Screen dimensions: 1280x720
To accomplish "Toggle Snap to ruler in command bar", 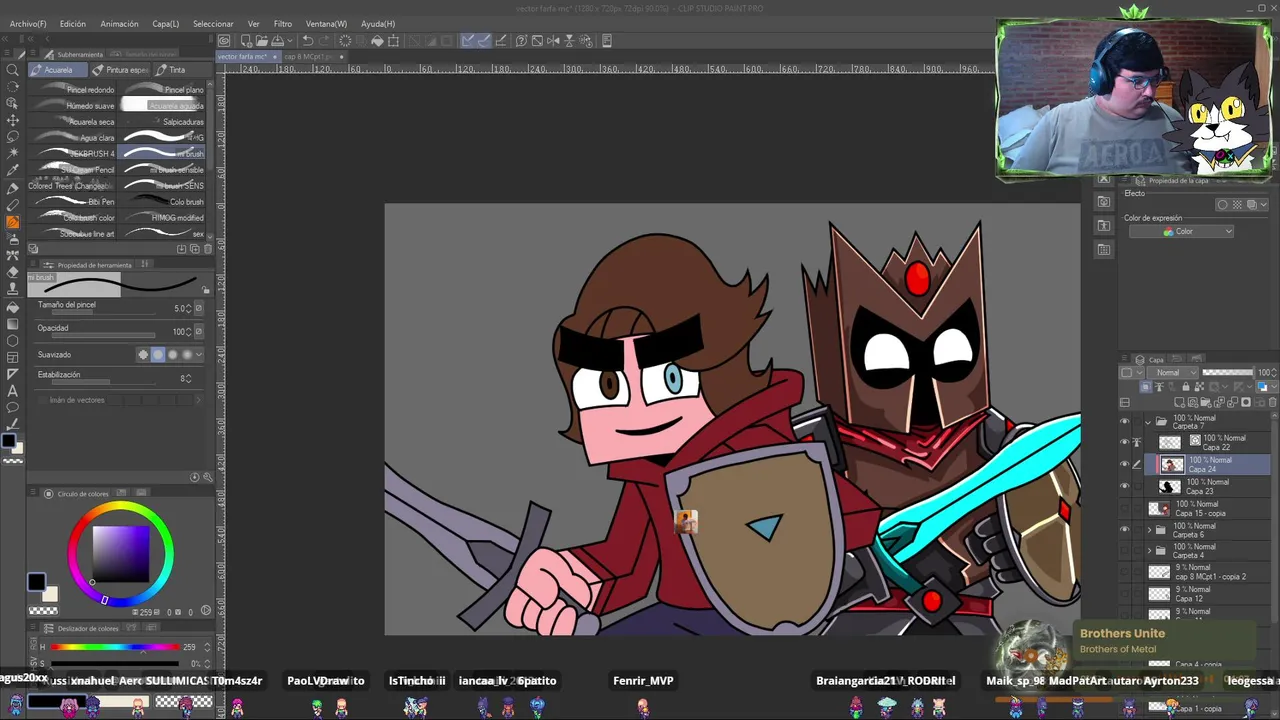I will point(468,41).
